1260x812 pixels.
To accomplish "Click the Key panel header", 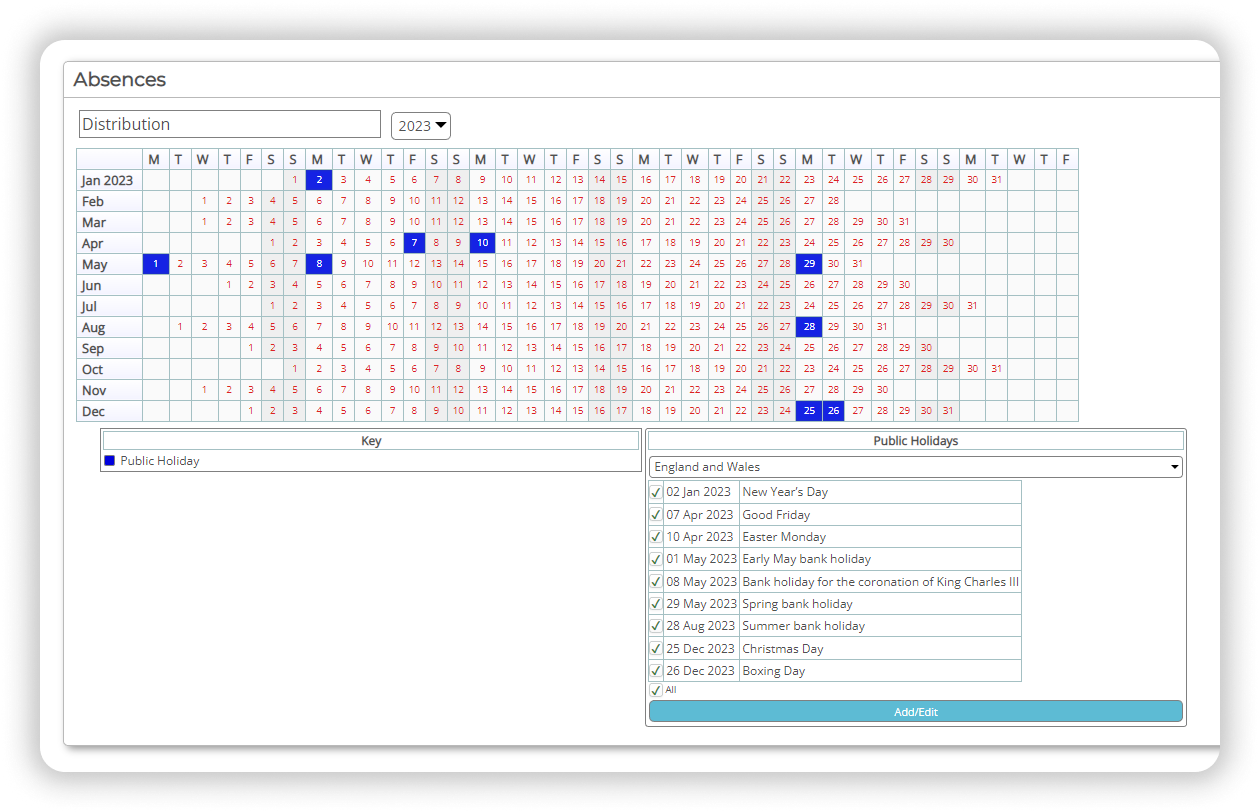I will click(x=370, y=440).
